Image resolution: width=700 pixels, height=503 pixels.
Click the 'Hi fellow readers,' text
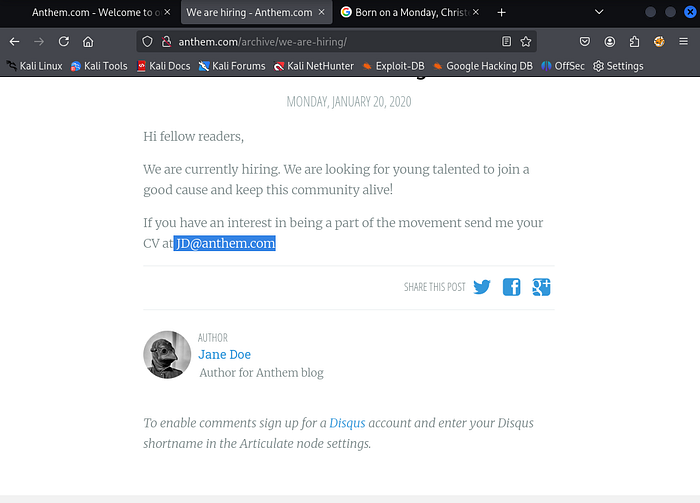pyautogui.click(x=193, y=137)
